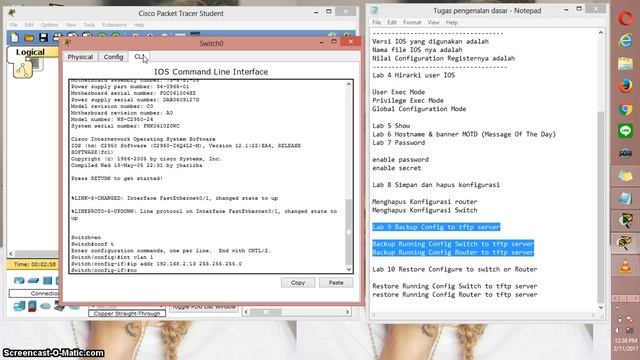Click 'Global Configuration Mode' text in Notepad
640x360 pixels.
419,109
